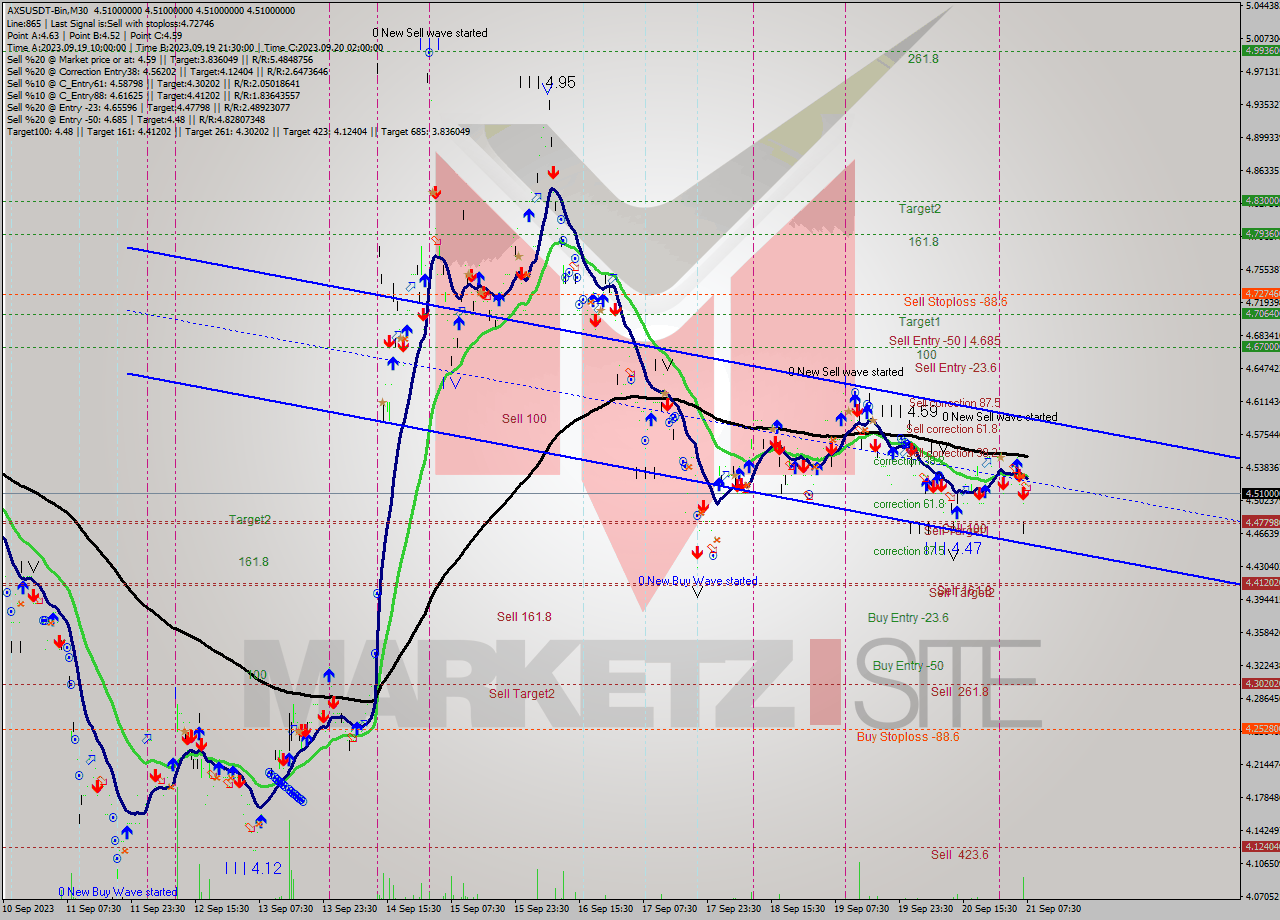Screen dimensions: 1280x920
Task: Click the green 4.70640 price tag
Action: click(1260, 313)
